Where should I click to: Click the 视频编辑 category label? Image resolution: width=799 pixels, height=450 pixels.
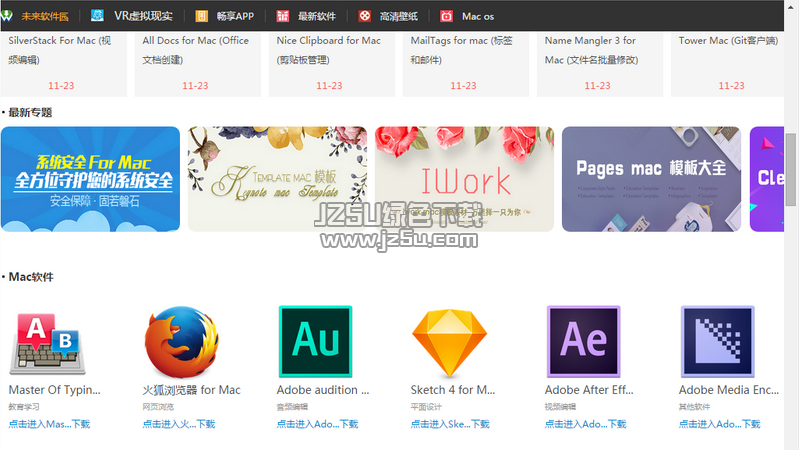(x=560, y=407)
